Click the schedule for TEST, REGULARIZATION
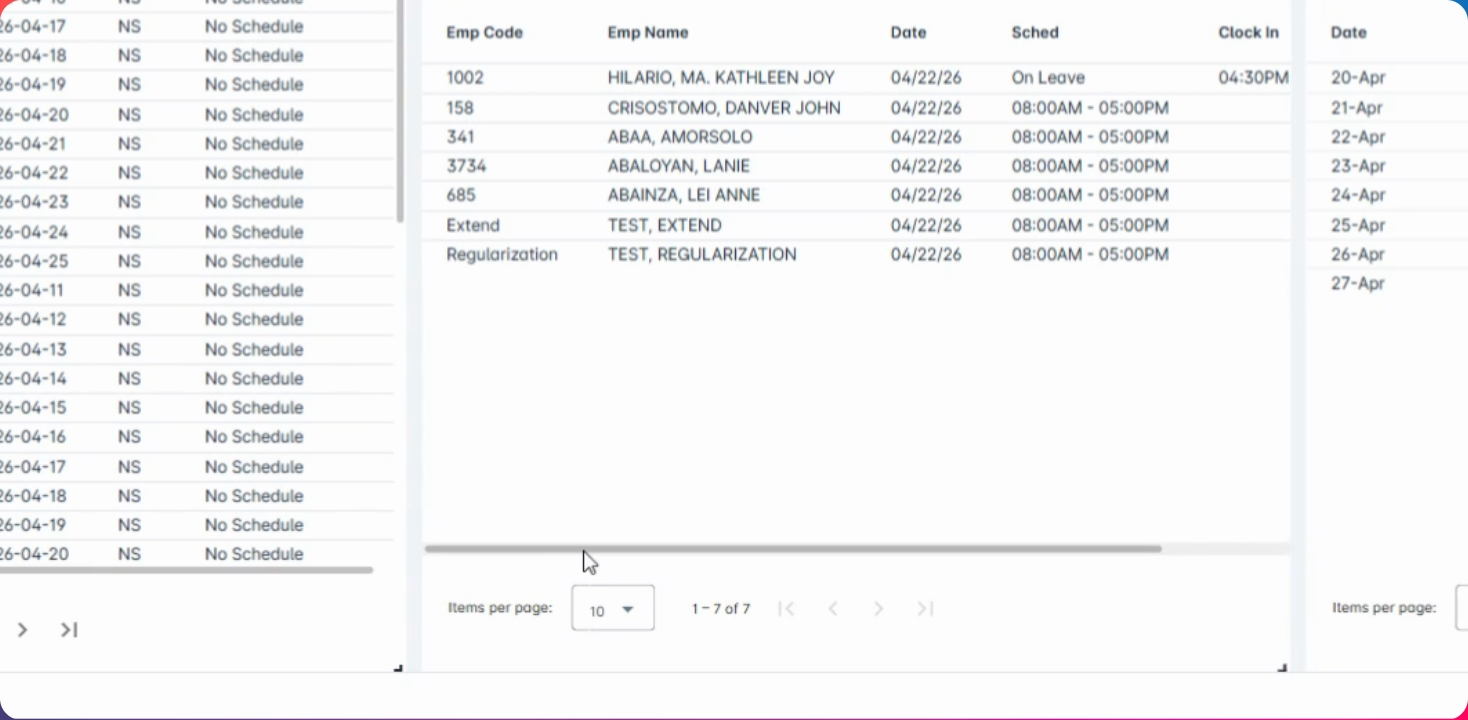1468x720 pixels. tap(1090, 254)
